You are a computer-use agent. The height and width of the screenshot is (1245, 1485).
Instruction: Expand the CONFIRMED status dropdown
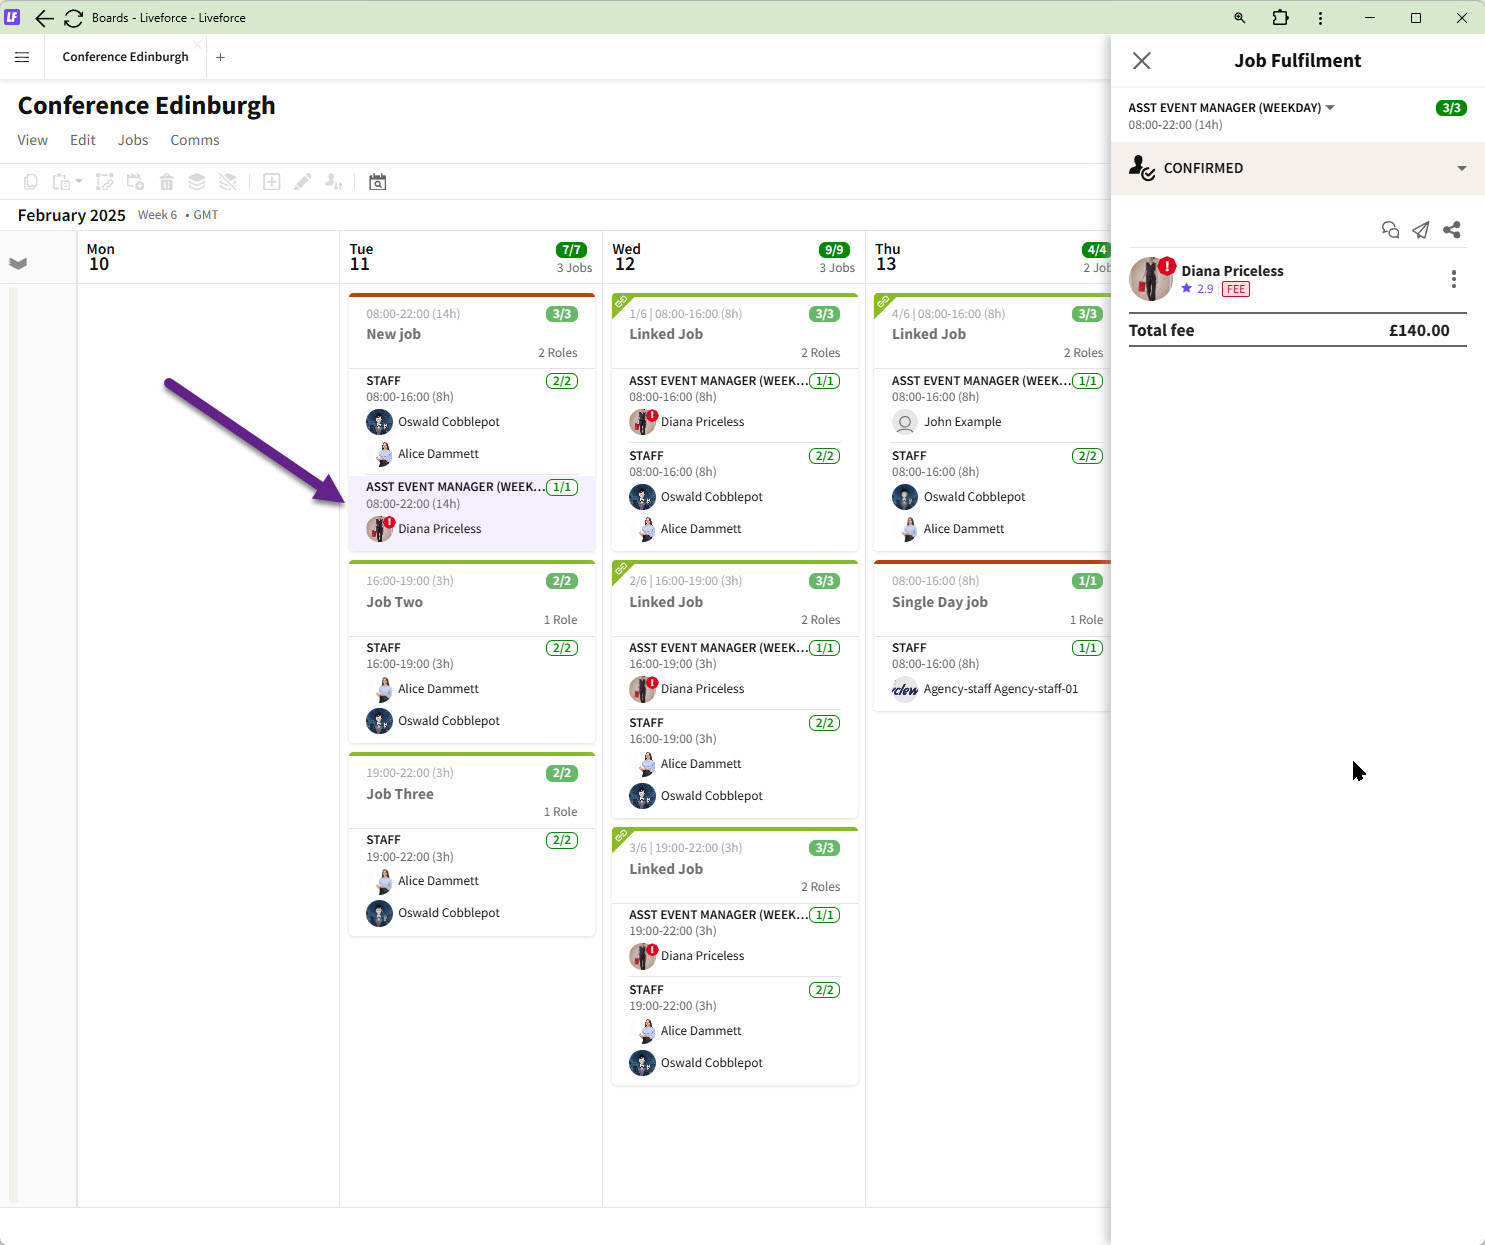[x=1462, y=168]
